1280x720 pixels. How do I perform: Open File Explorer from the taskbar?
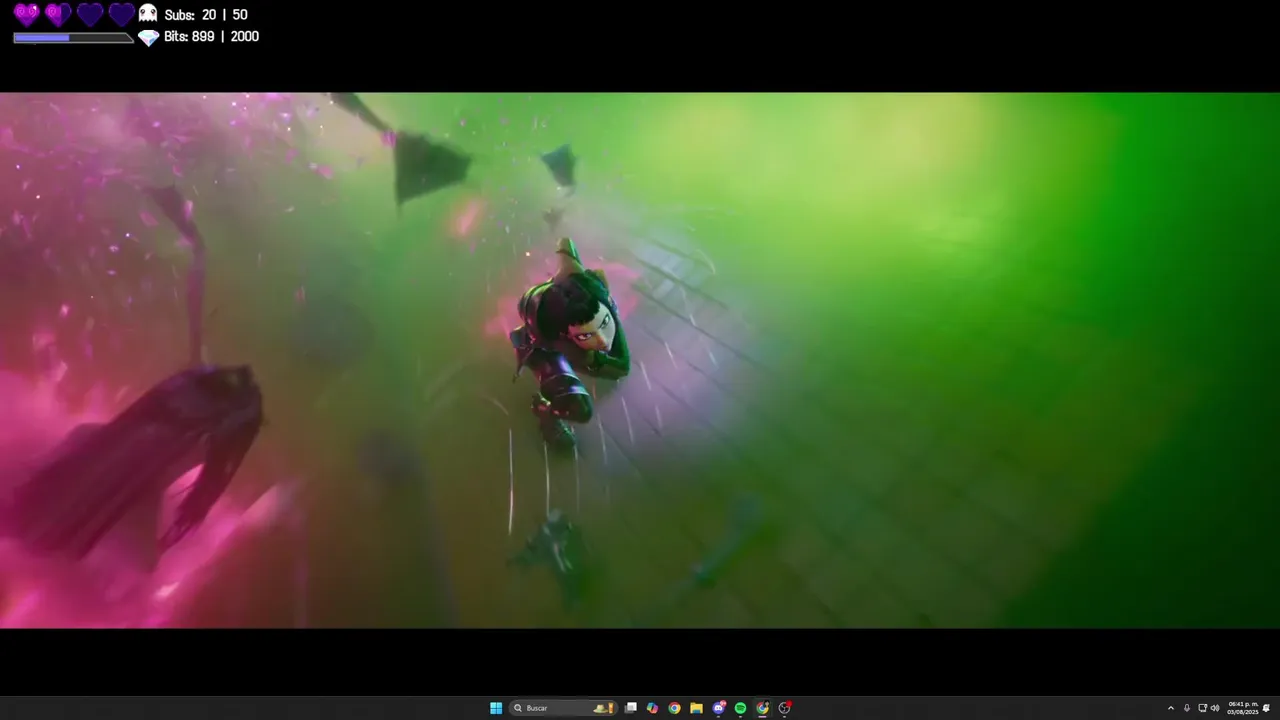click(697, 708)
